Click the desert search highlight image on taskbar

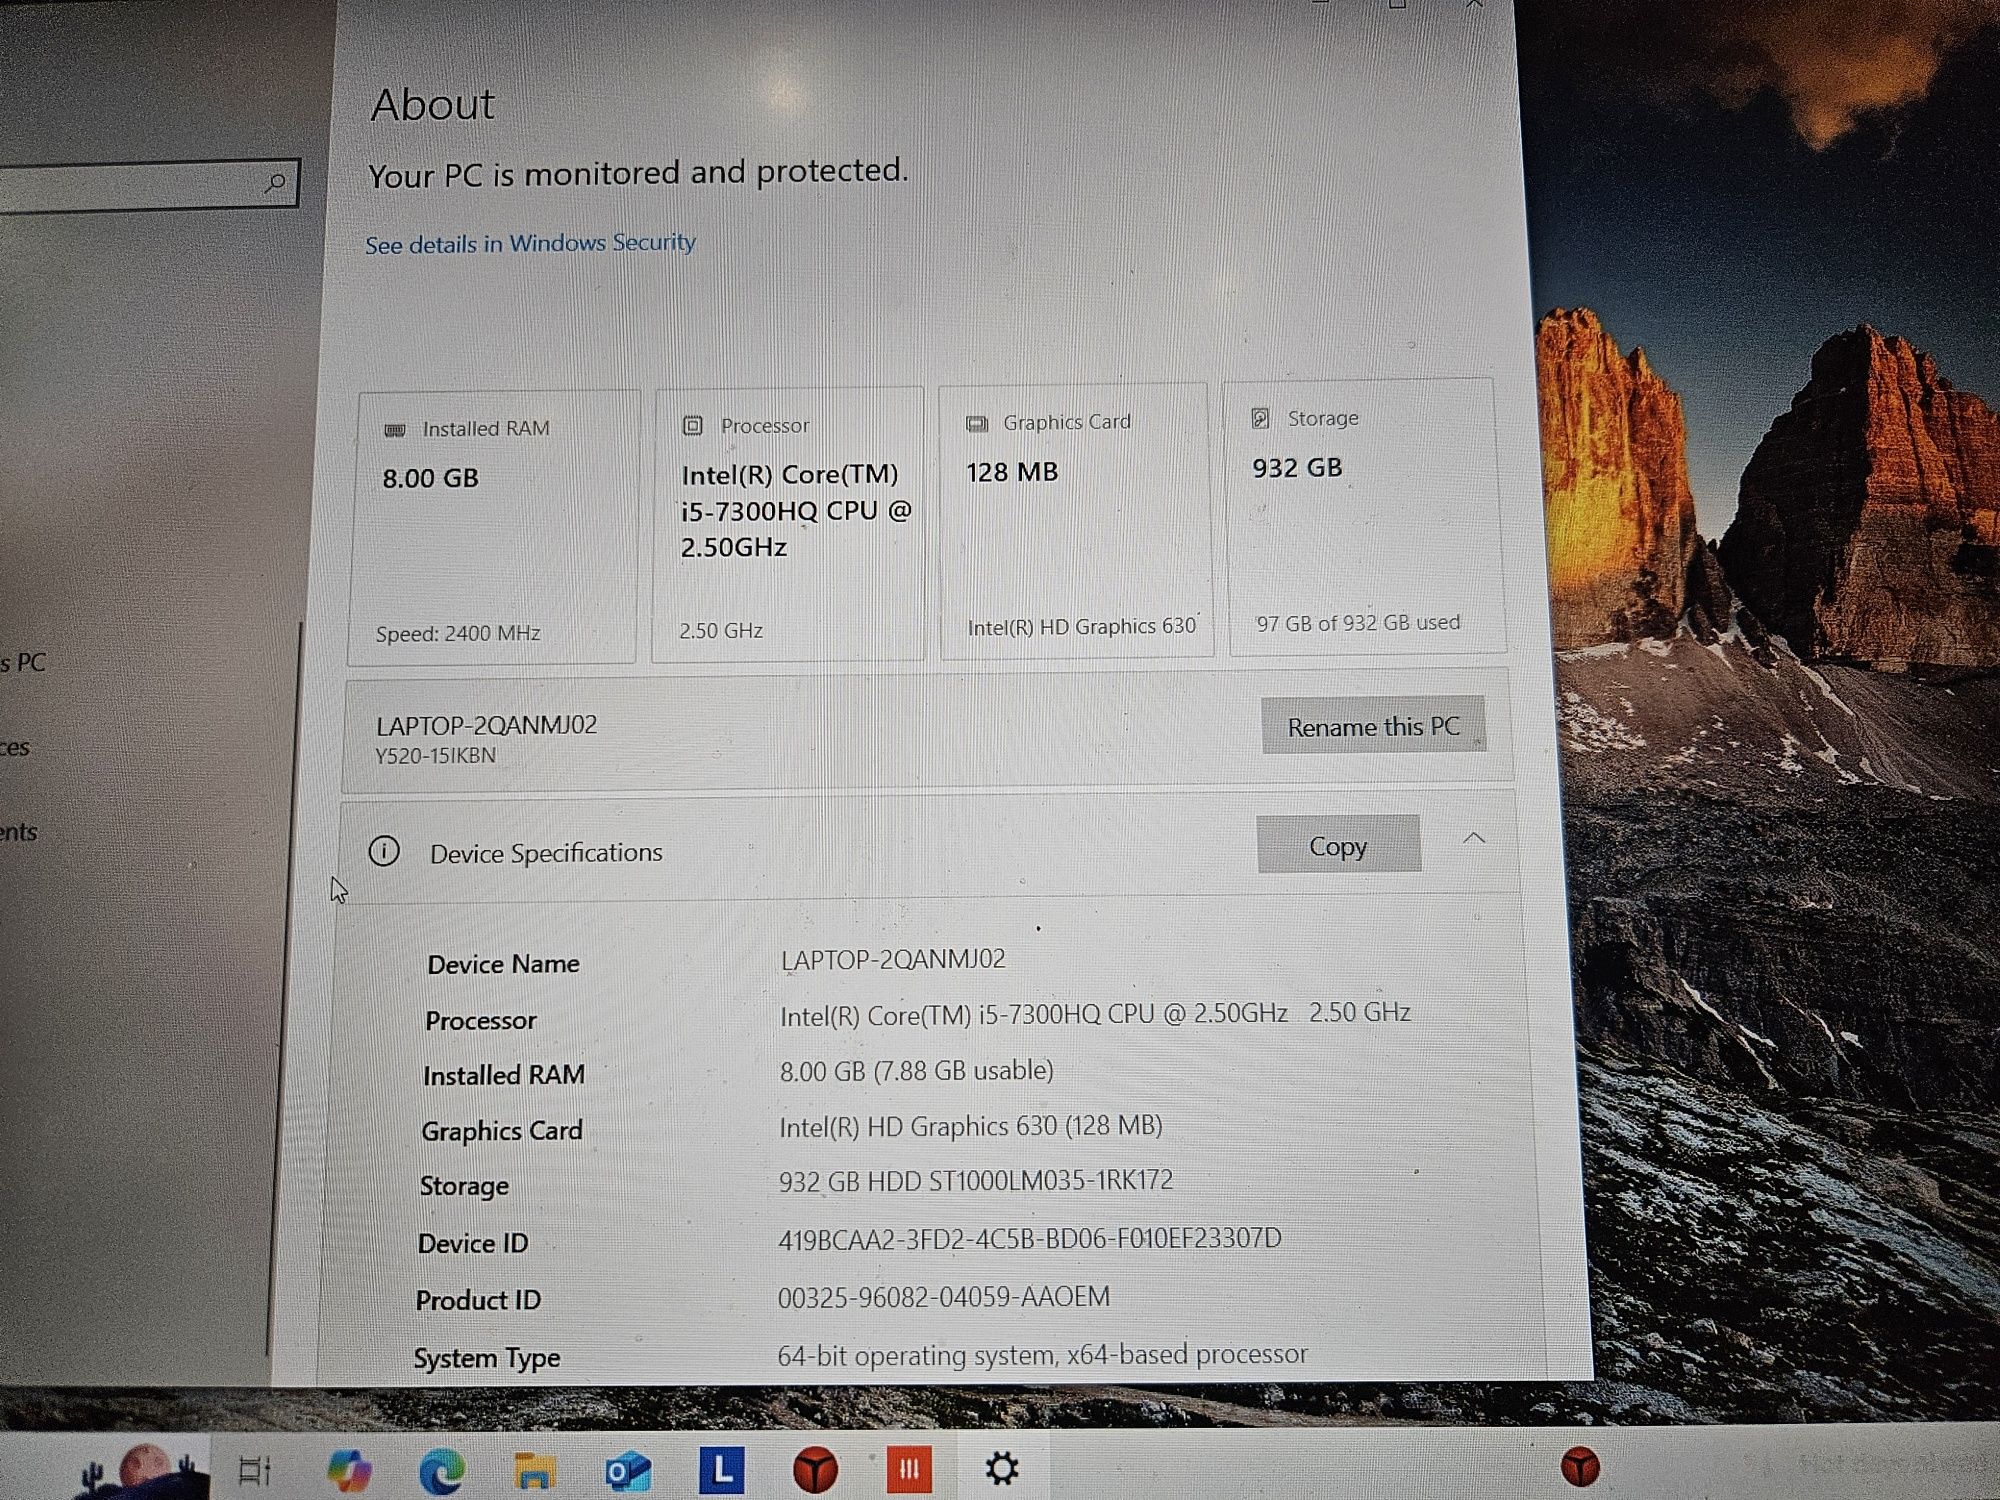(x=145, y=1470)
